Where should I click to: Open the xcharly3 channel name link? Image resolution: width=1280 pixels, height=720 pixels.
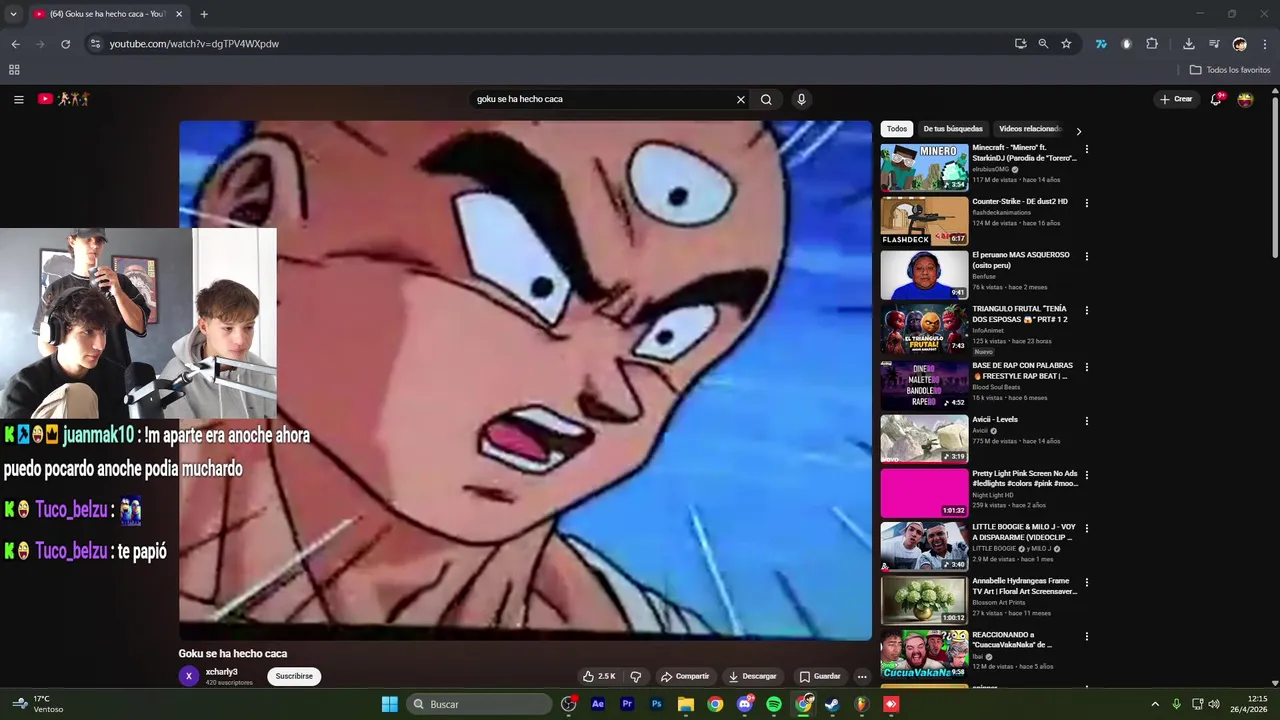point(221,672)
